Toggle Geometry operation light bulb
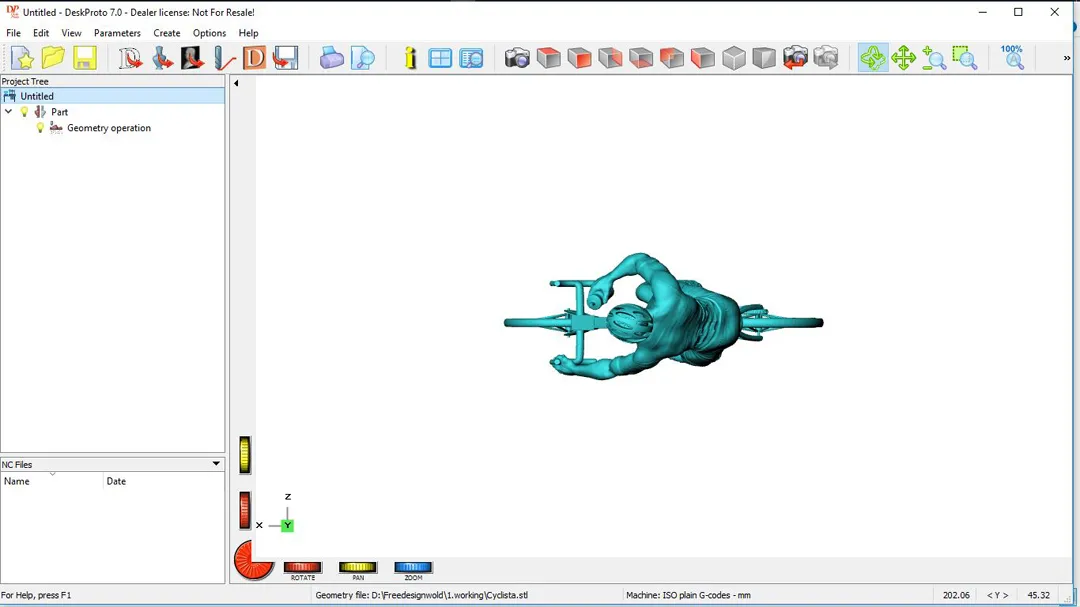Screen dimensions: 1080x607 pos(41,128)
